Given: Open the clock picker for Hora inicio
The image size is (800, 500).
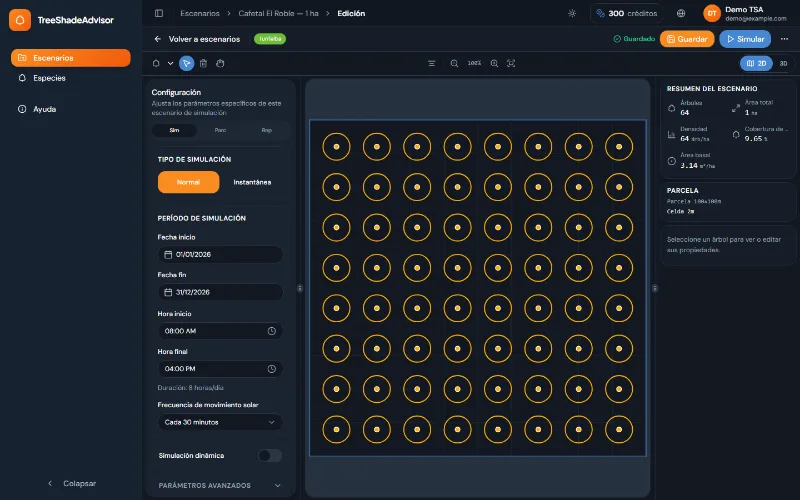Looking at the screenshot, I should pyautogui.click(x=271, y=331).
